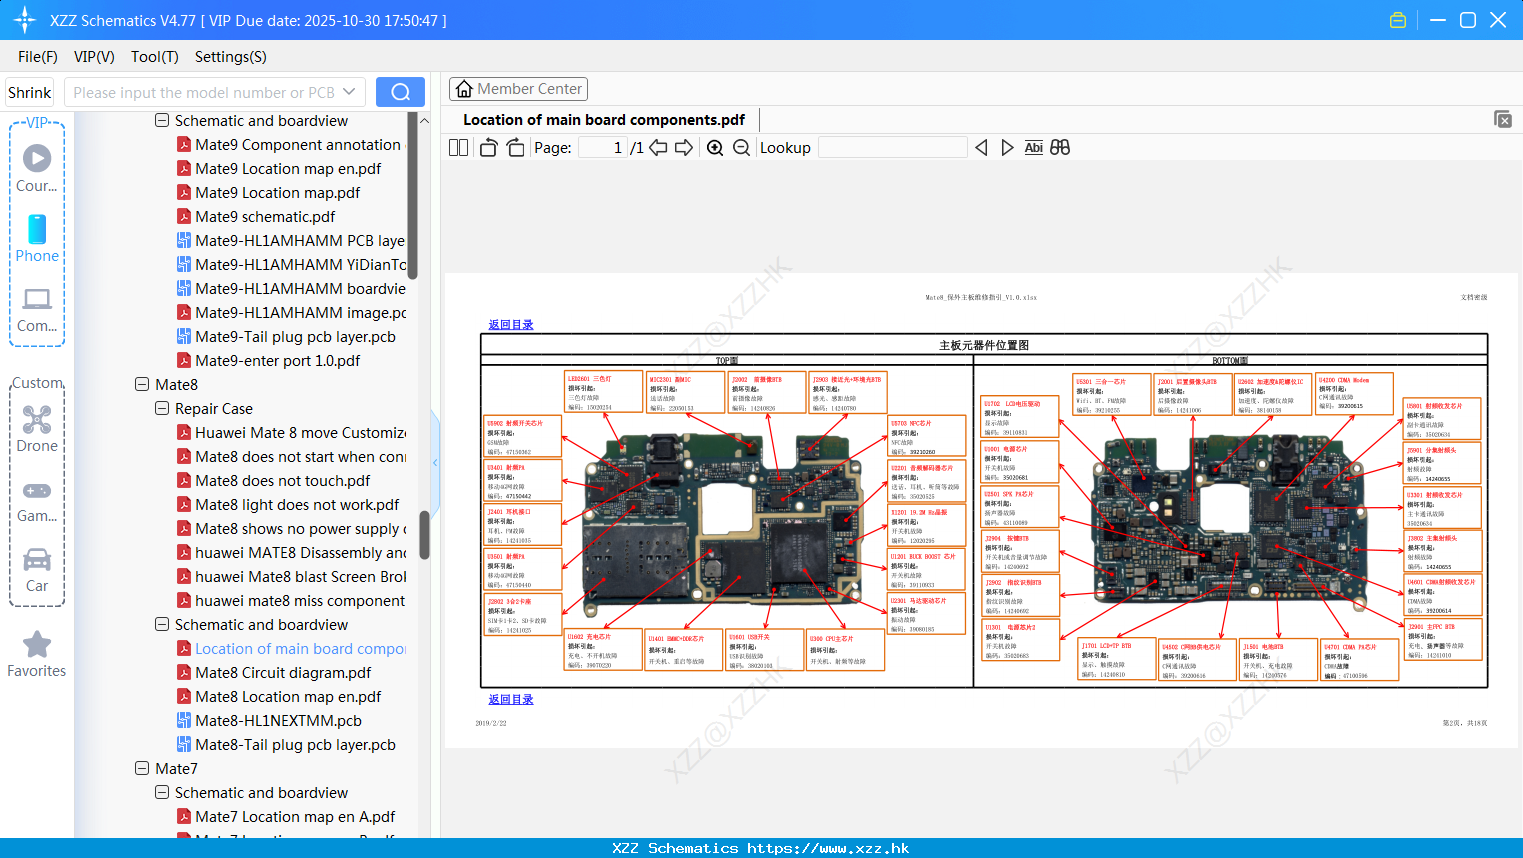Open Favorites in sidebar

tap(37, 654)
